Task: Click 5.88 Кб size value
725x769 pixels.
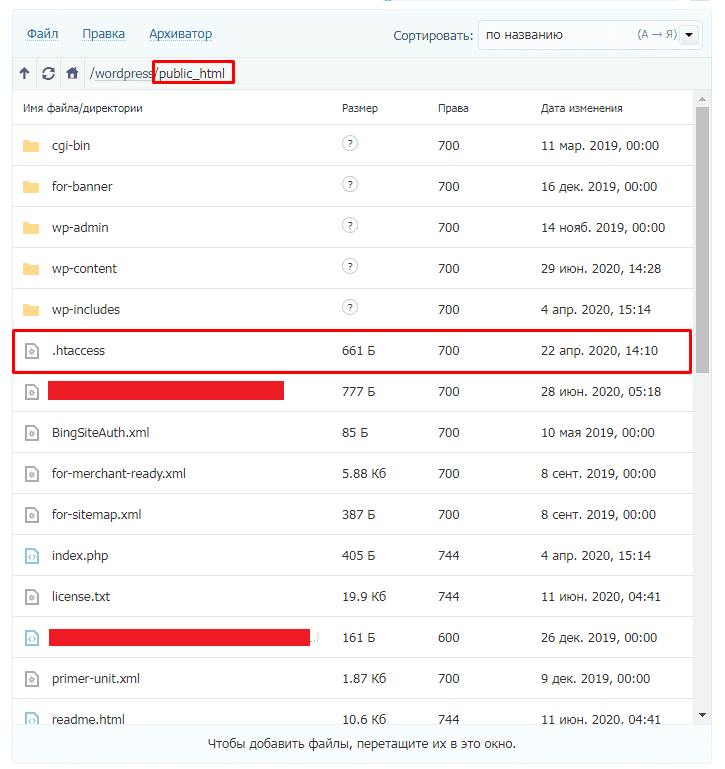Action: [x=364, y=474]
